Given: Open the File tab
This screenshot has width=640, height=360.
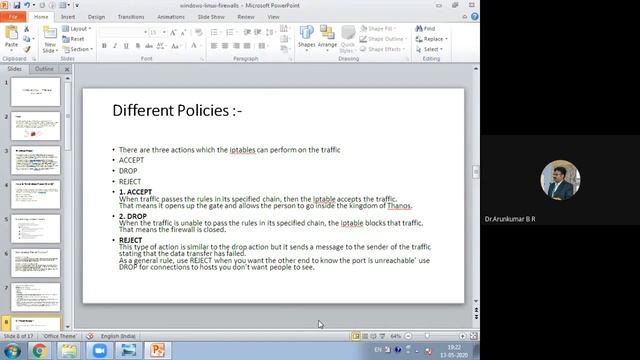Looking at the screenshot, I should click(13, 17).
